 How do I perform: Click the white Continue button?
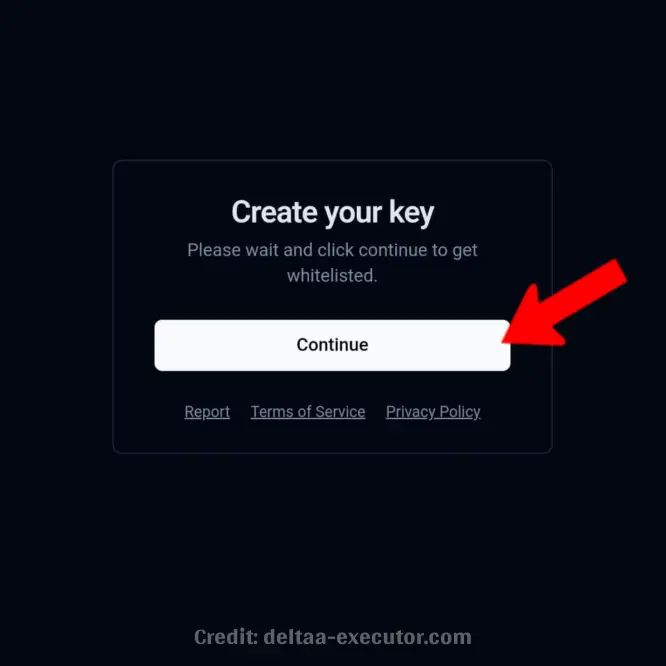pos(332,345)
